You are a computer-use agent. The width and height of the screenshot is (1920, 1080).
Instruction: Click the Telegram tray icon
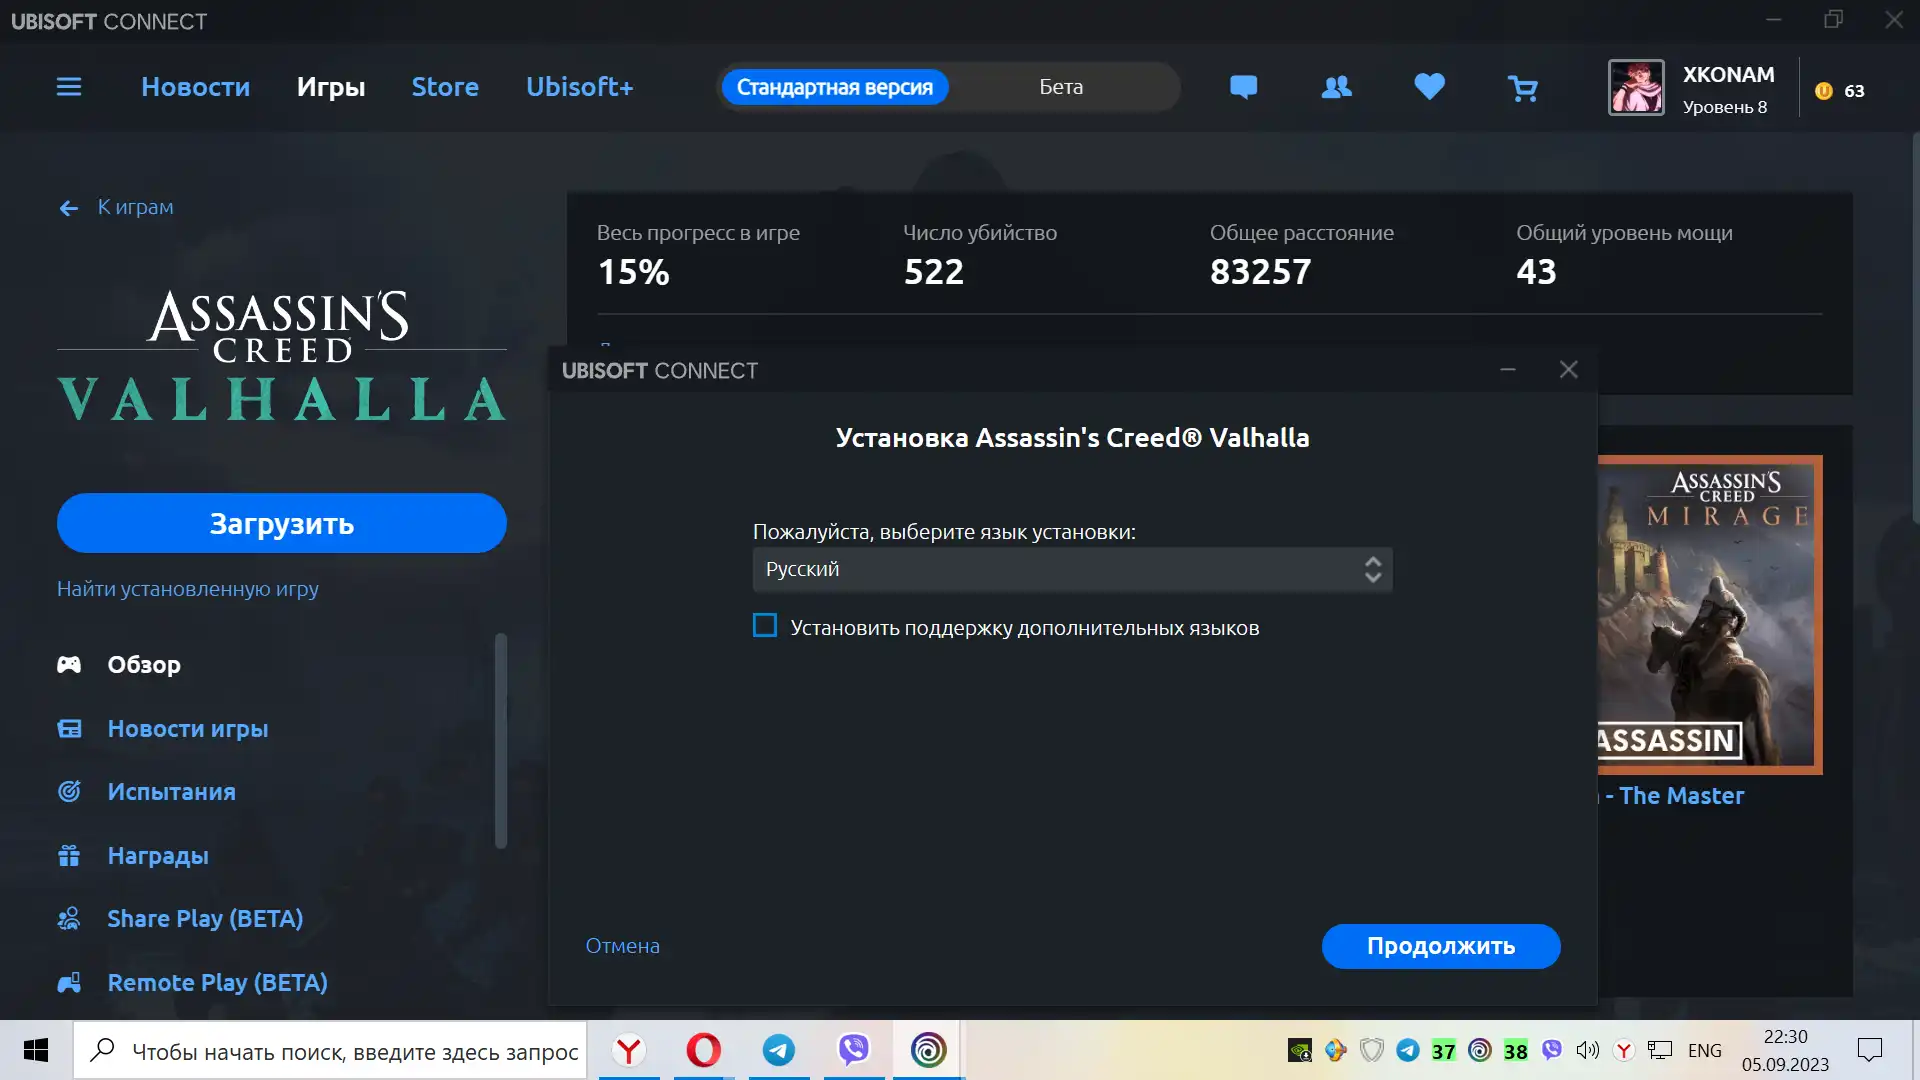point(1408,1050)
